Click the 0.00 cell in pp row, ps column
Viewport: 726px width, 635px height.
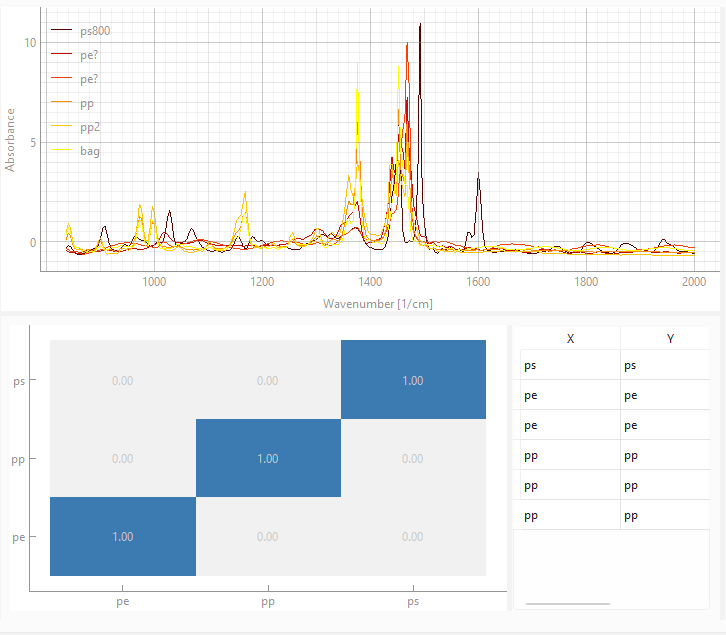pos(413,458)
